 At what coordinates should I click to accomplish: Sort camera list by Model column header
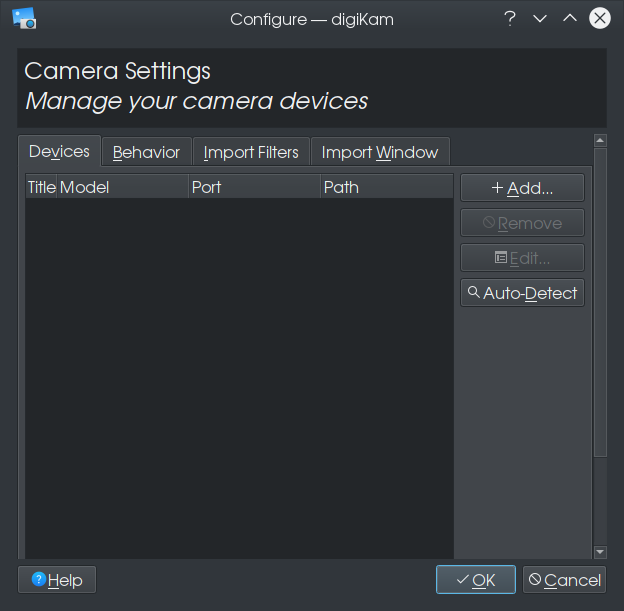[123, 187]
